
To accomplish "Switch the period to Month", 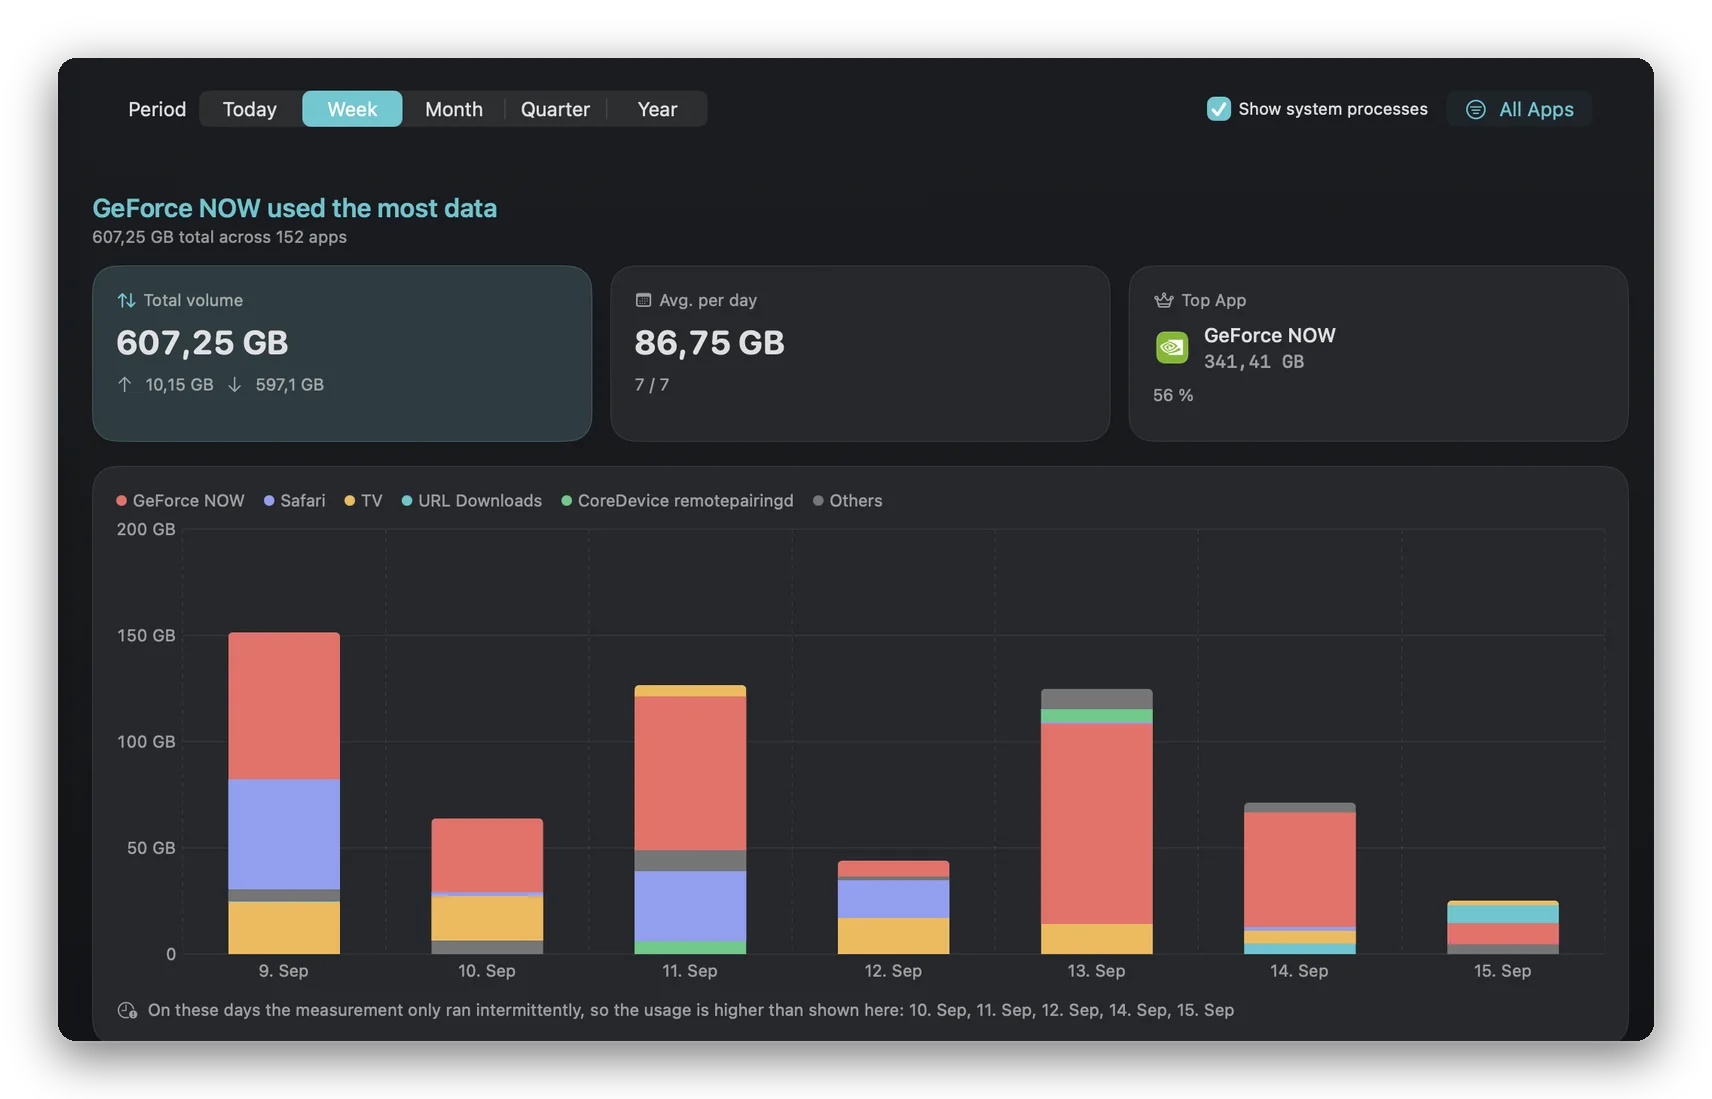I will pyautogui.click(x=454, y=109).
